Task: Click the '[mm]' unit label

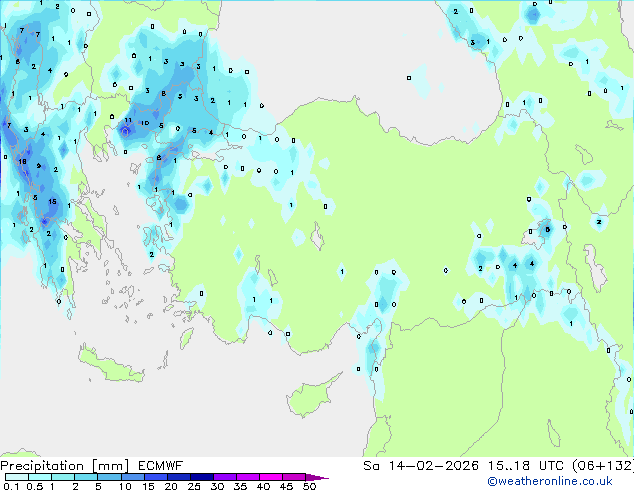Action: 110,466
